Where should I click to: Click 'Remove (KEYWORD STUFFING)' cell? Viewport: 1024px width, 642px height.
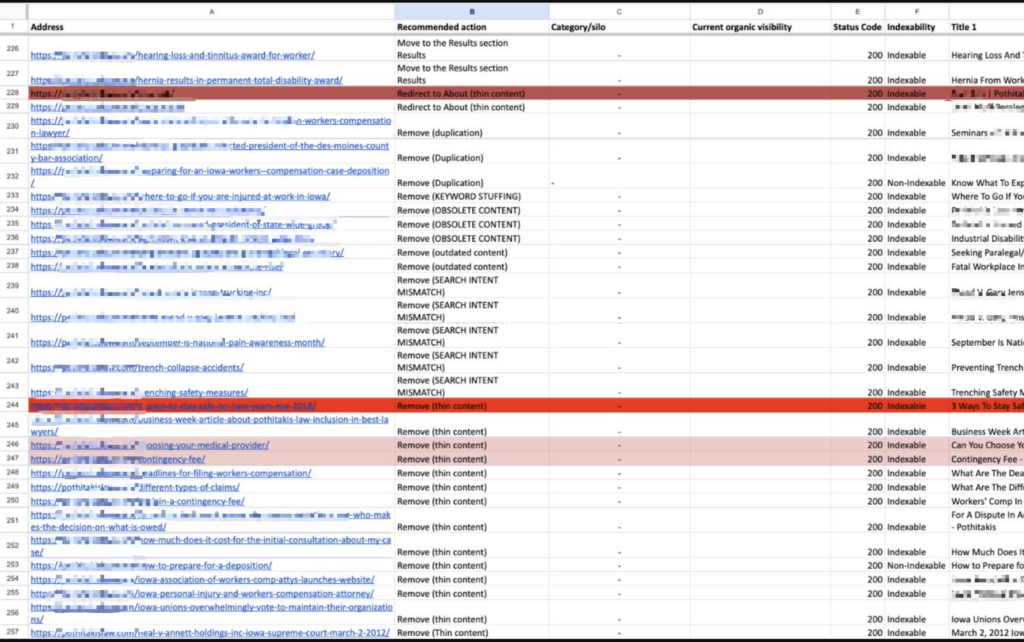click(459, 197)
